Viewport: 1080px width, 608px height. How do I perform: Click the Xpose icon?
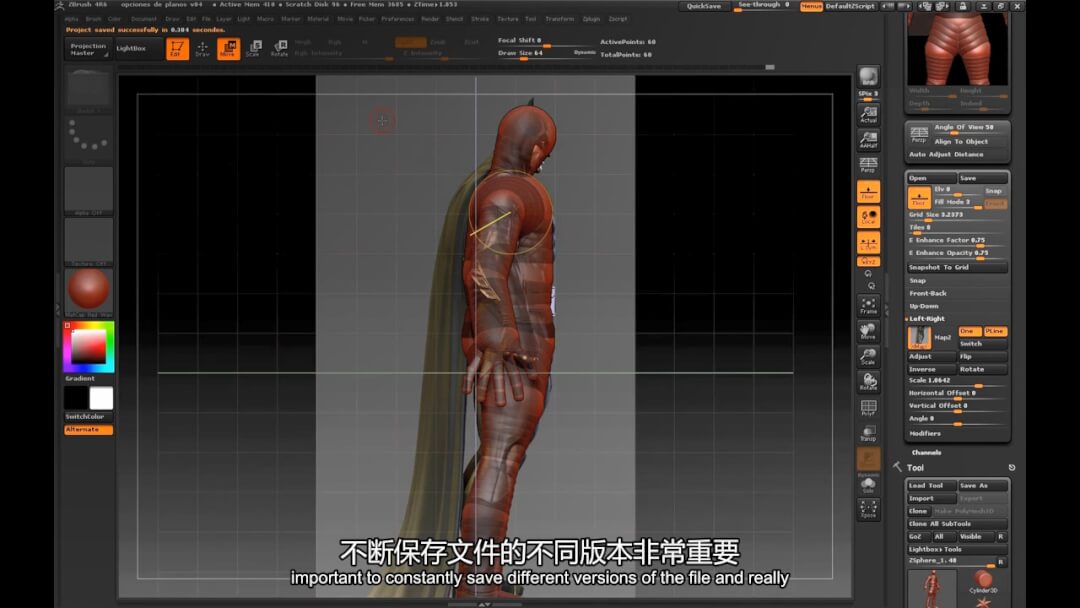click(869, 510)
